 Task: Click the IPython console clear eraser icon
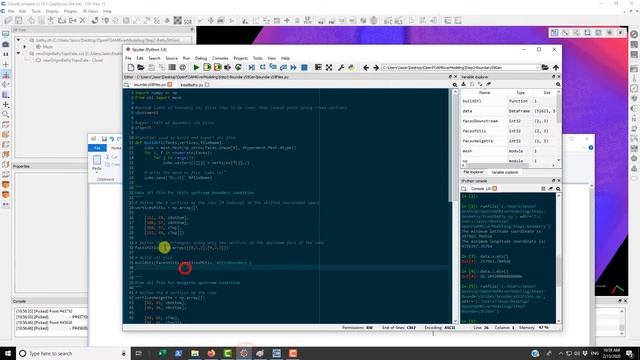(551, 189)
